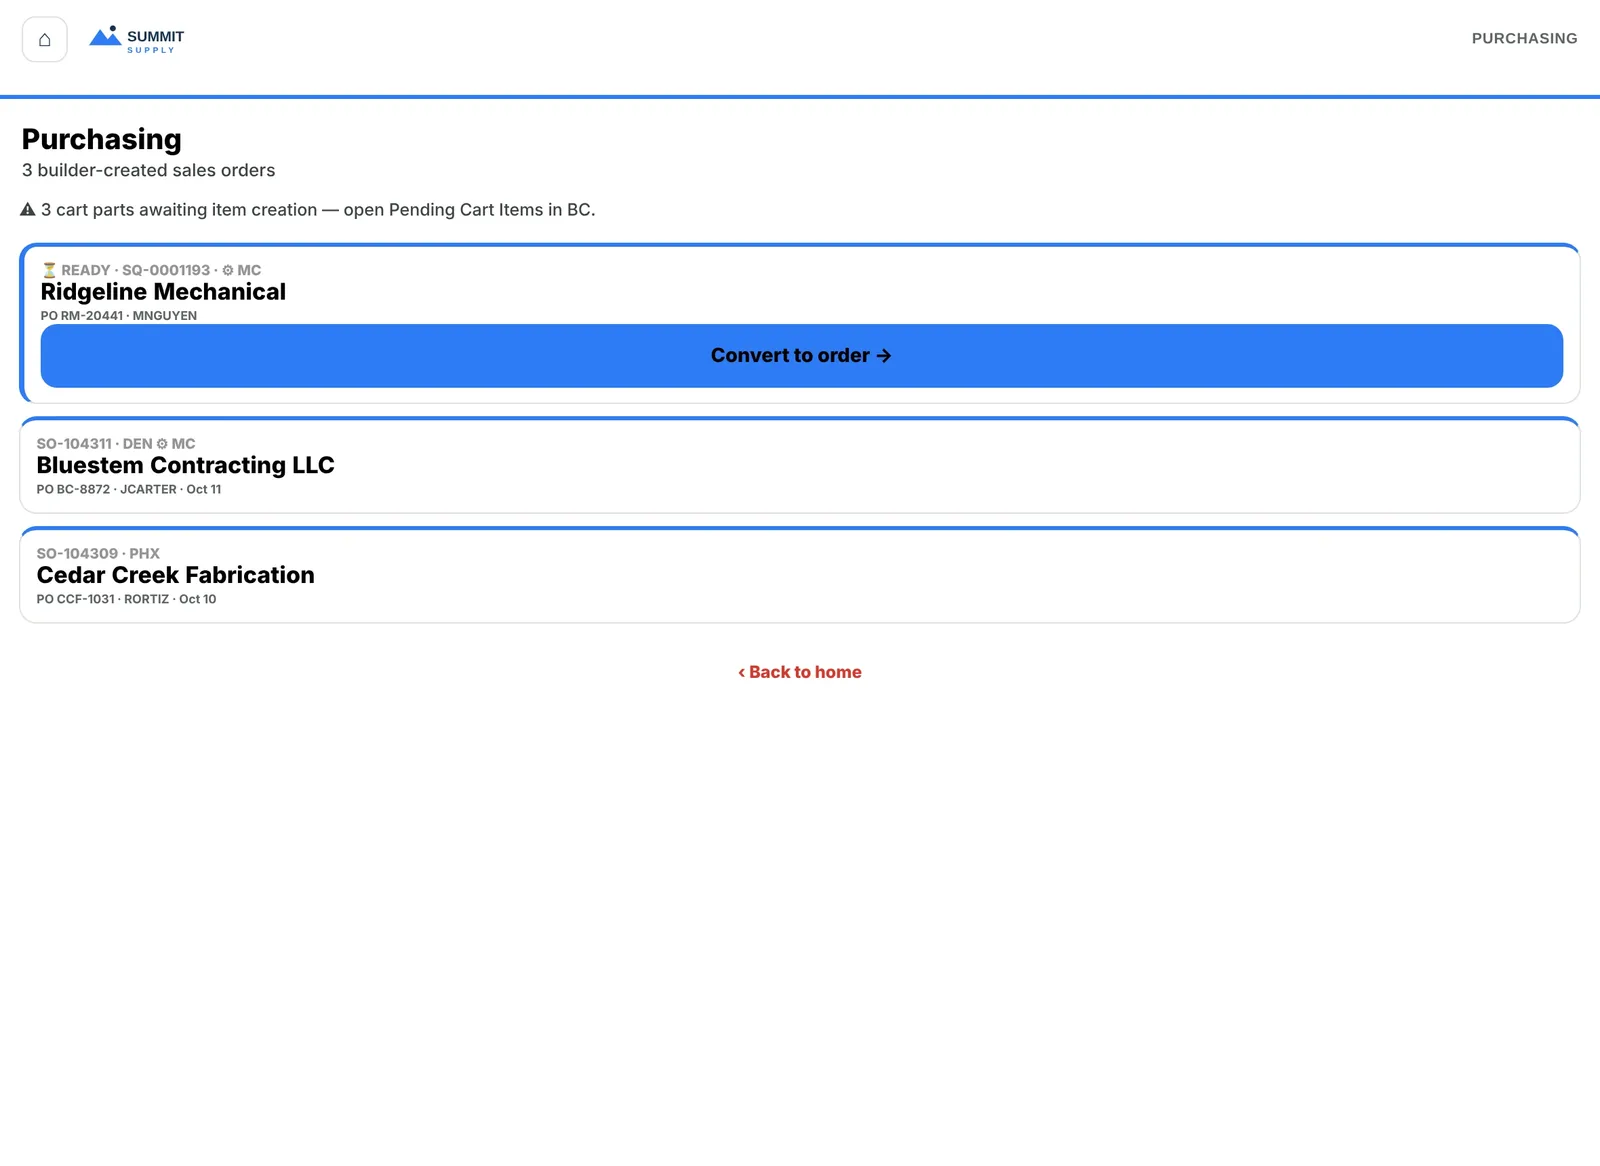
Task: Click the SUMMIT SUPPLY brand text
Action: [x=155, y=41]
